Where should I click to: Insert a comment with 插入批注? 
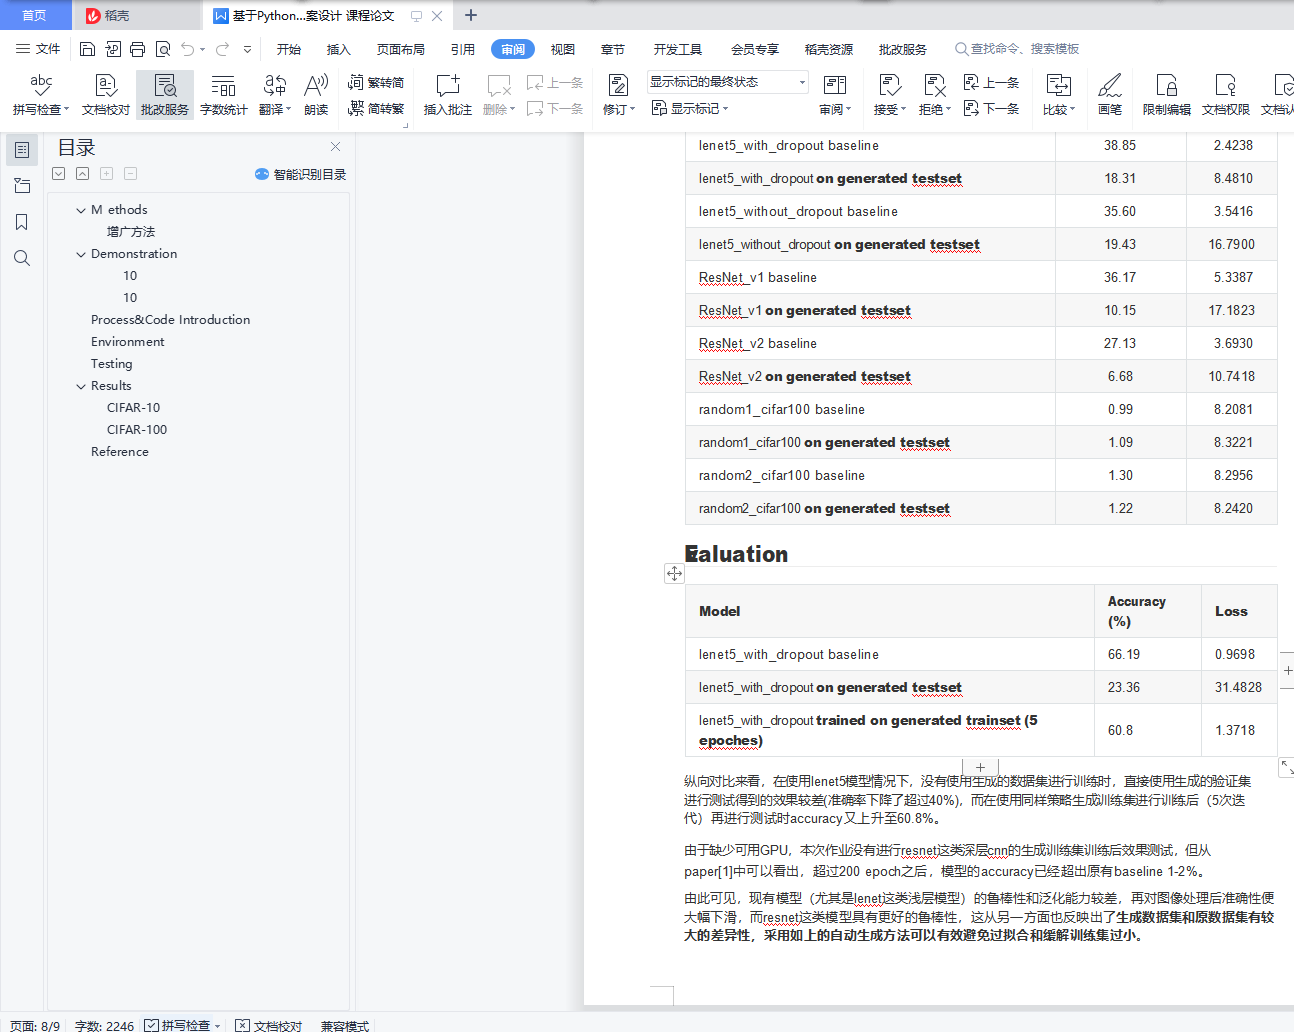tap(448, 95)
